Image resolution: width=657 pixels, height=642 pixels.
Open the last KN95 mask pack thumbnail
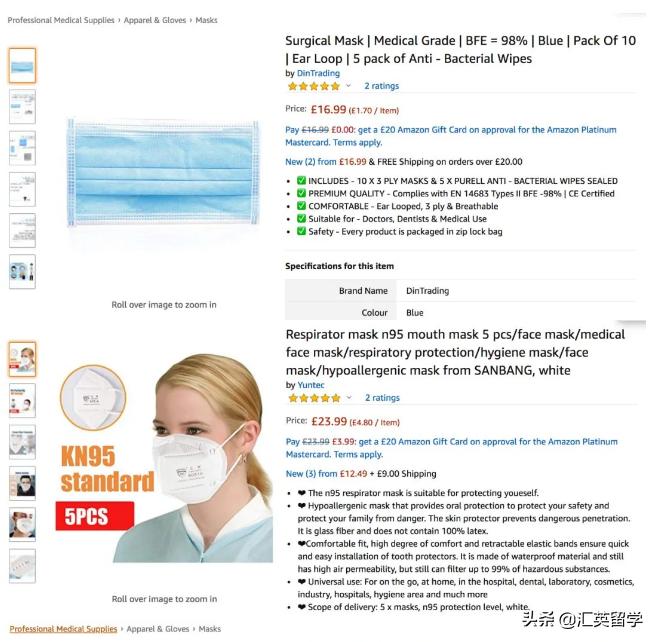tap(22, 566)
